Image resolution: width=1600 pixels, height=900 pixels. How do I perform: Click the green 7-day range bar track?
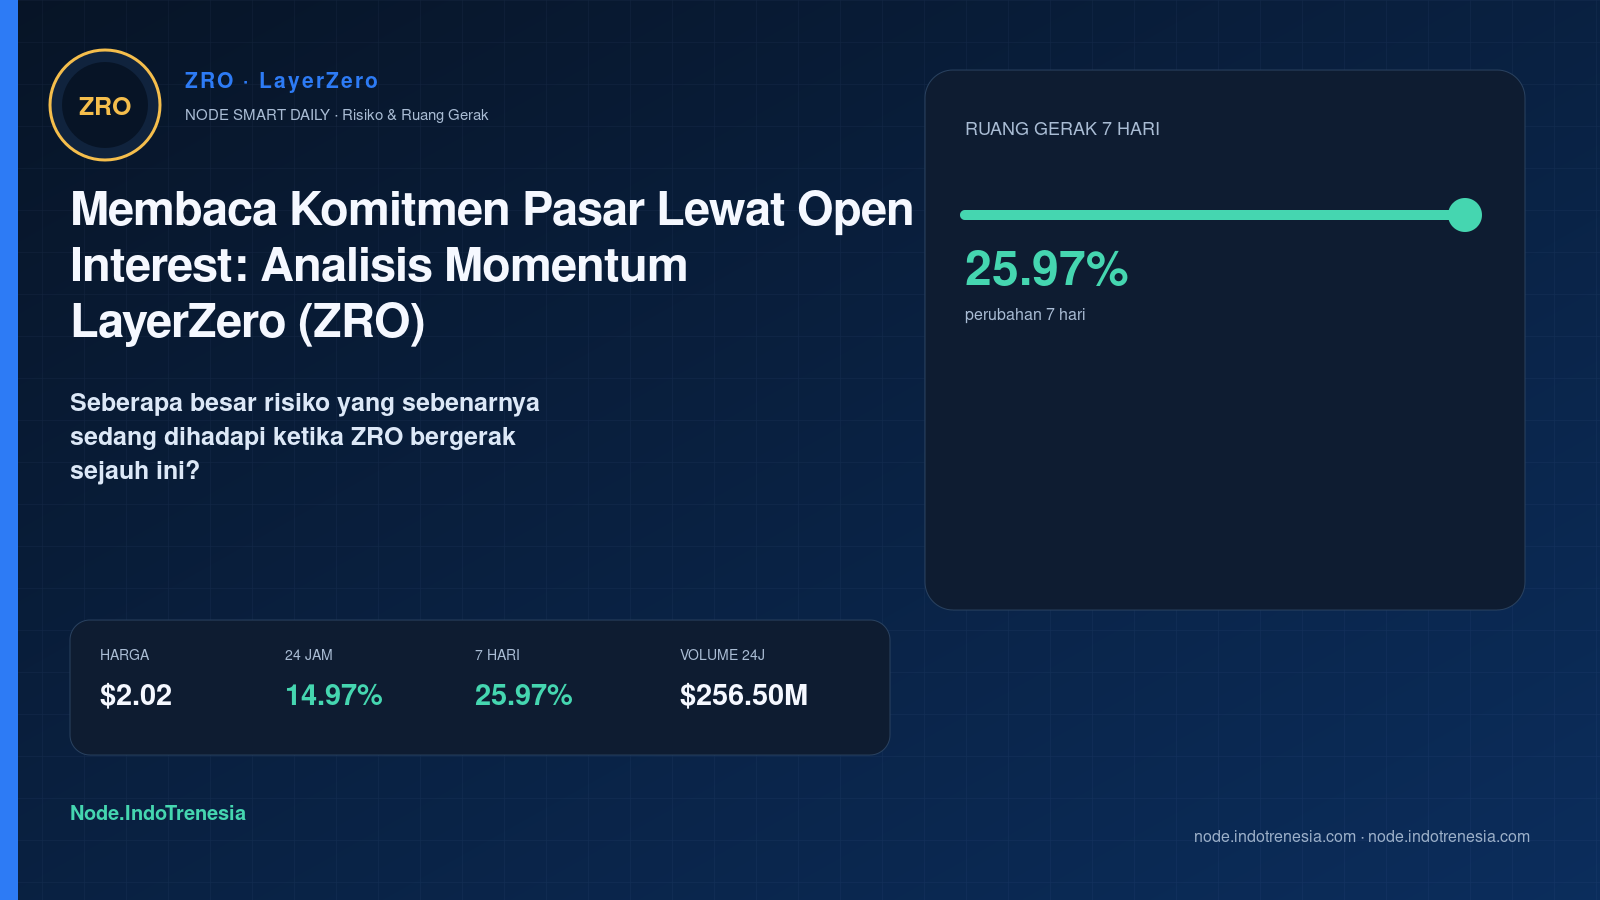[1212, 215]
